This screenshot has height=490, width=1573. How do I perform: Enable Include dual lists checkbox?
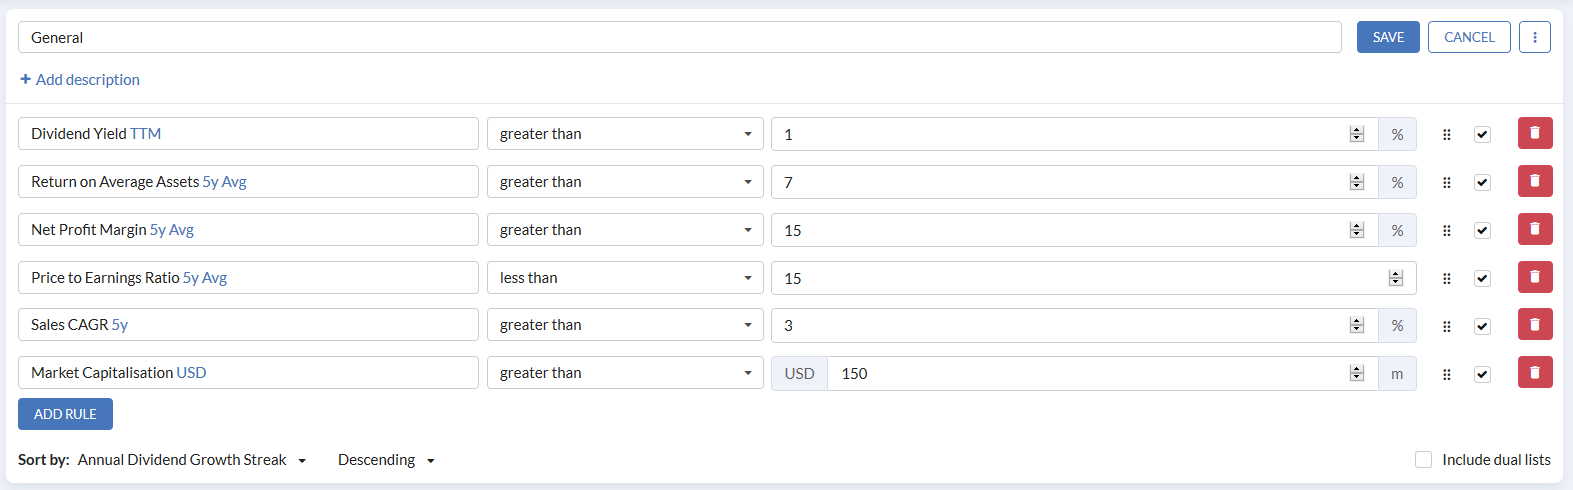coord(1423,460)
